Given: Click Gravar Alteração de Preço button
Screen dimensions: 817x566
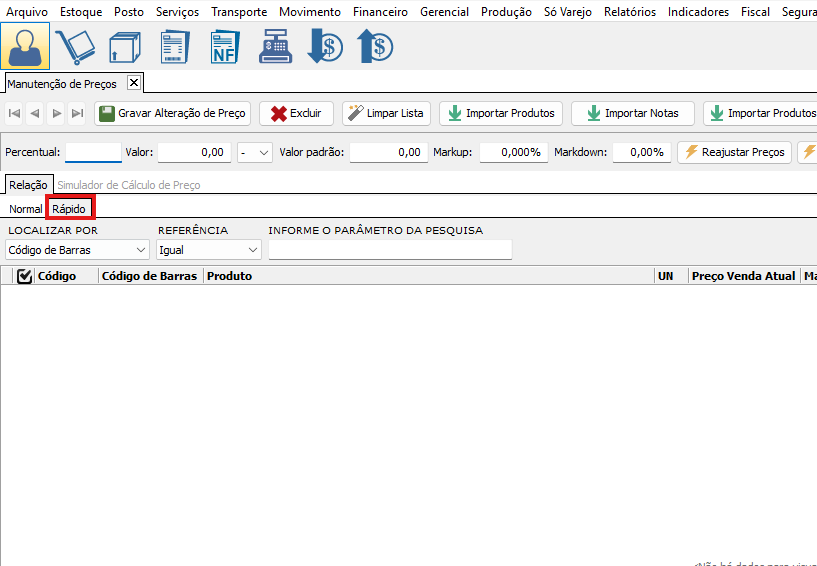Looking at the screenshot, I should coord(173,114).
